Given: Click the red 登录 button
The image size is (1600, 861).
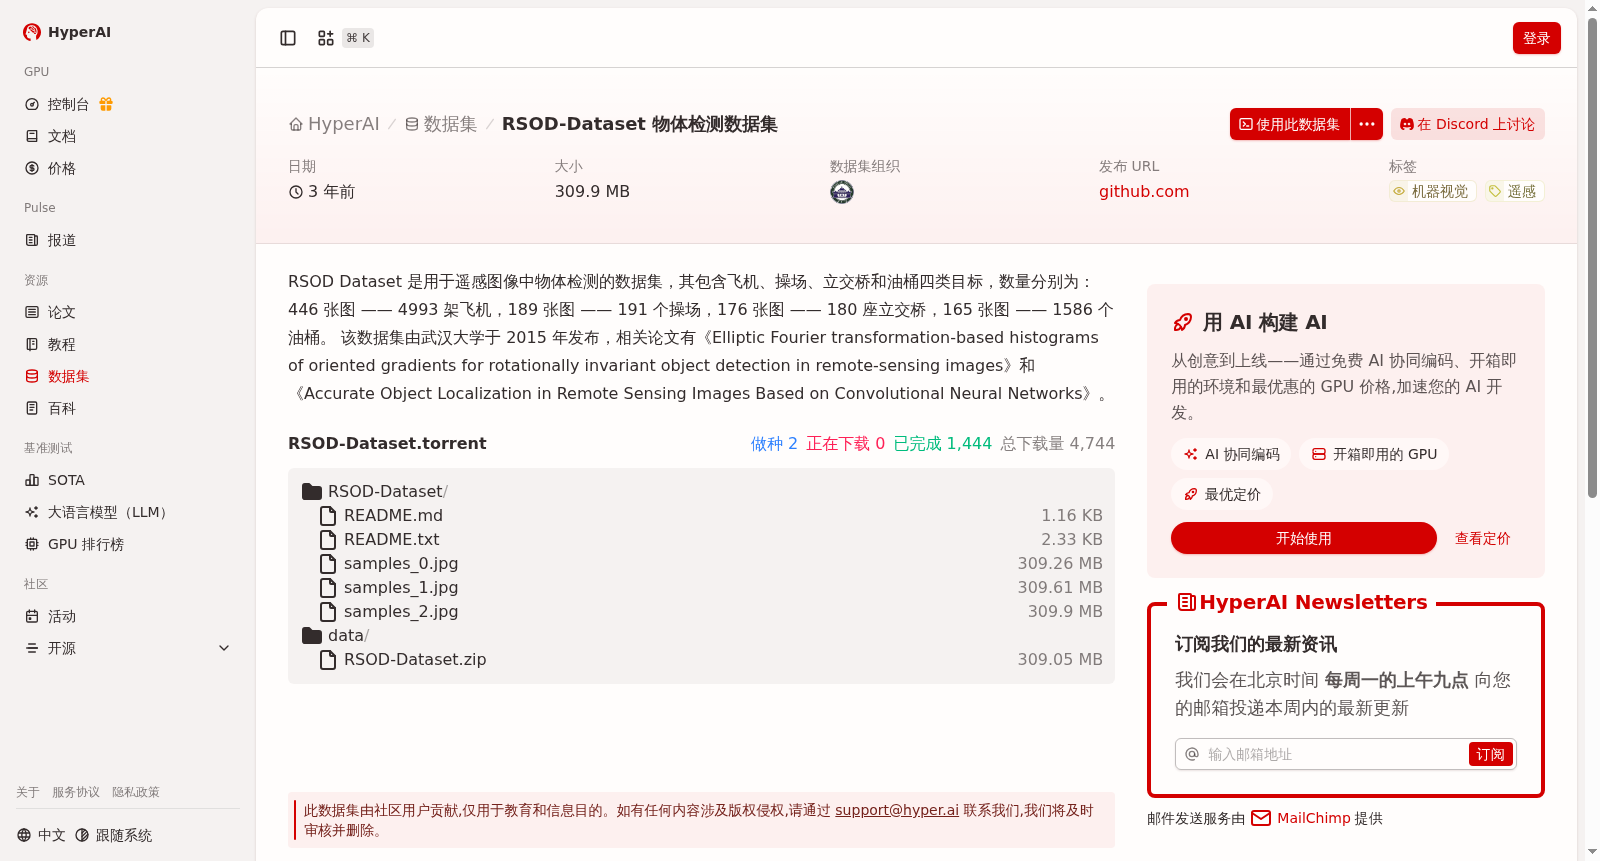Looking at the screenshot, I should click(x=1537, y=38).
